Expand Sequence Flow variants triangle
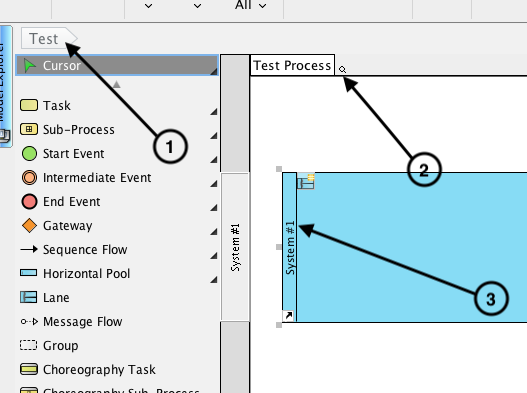Image resolution: width=527 pixels, height=393 pixels. [214, 256]
